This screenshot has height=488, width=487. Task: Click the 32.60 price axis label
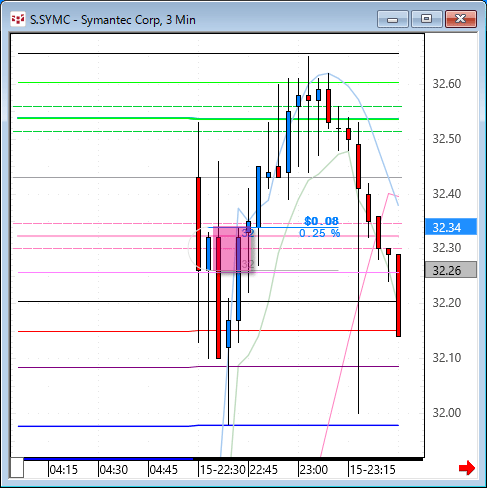[446, 84]
